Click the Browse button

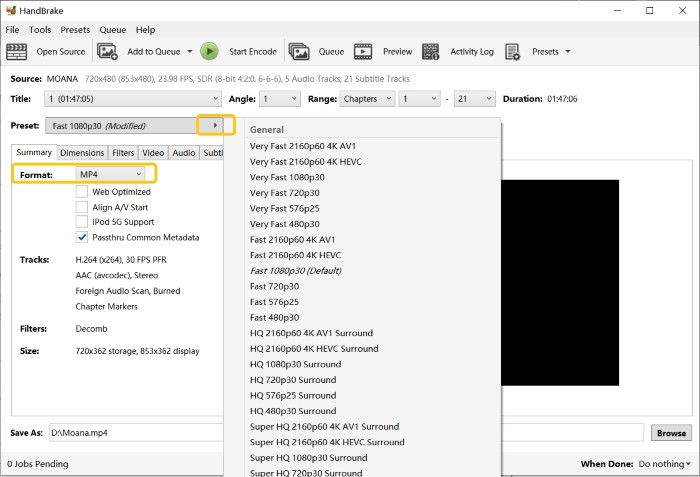pos(671,433)
